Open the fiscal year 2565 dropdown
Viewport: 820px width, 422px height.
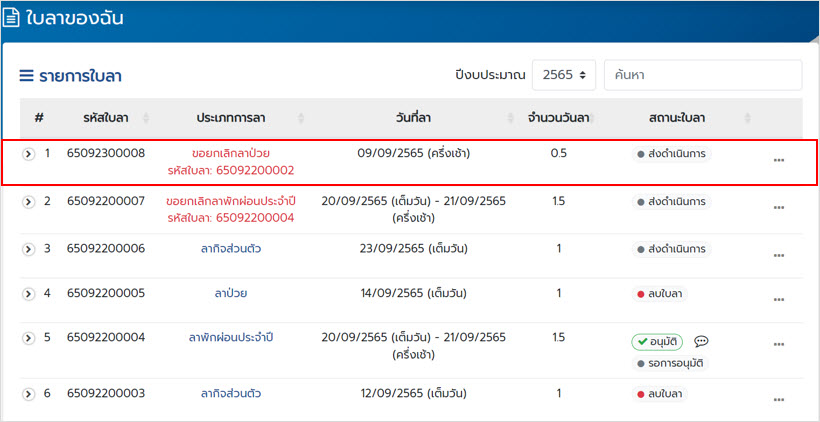(564, 75)
